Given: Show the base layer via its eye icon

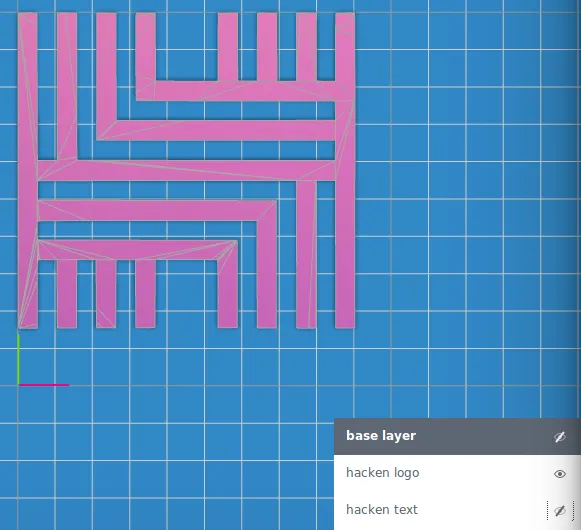Looking at the screenshot, I should click(x=560, y=437).
